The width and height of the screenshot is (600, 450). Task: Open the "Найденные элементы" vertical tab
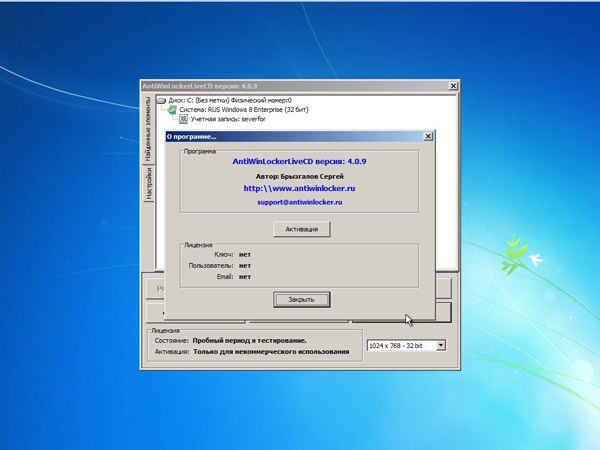click(148, 134)
